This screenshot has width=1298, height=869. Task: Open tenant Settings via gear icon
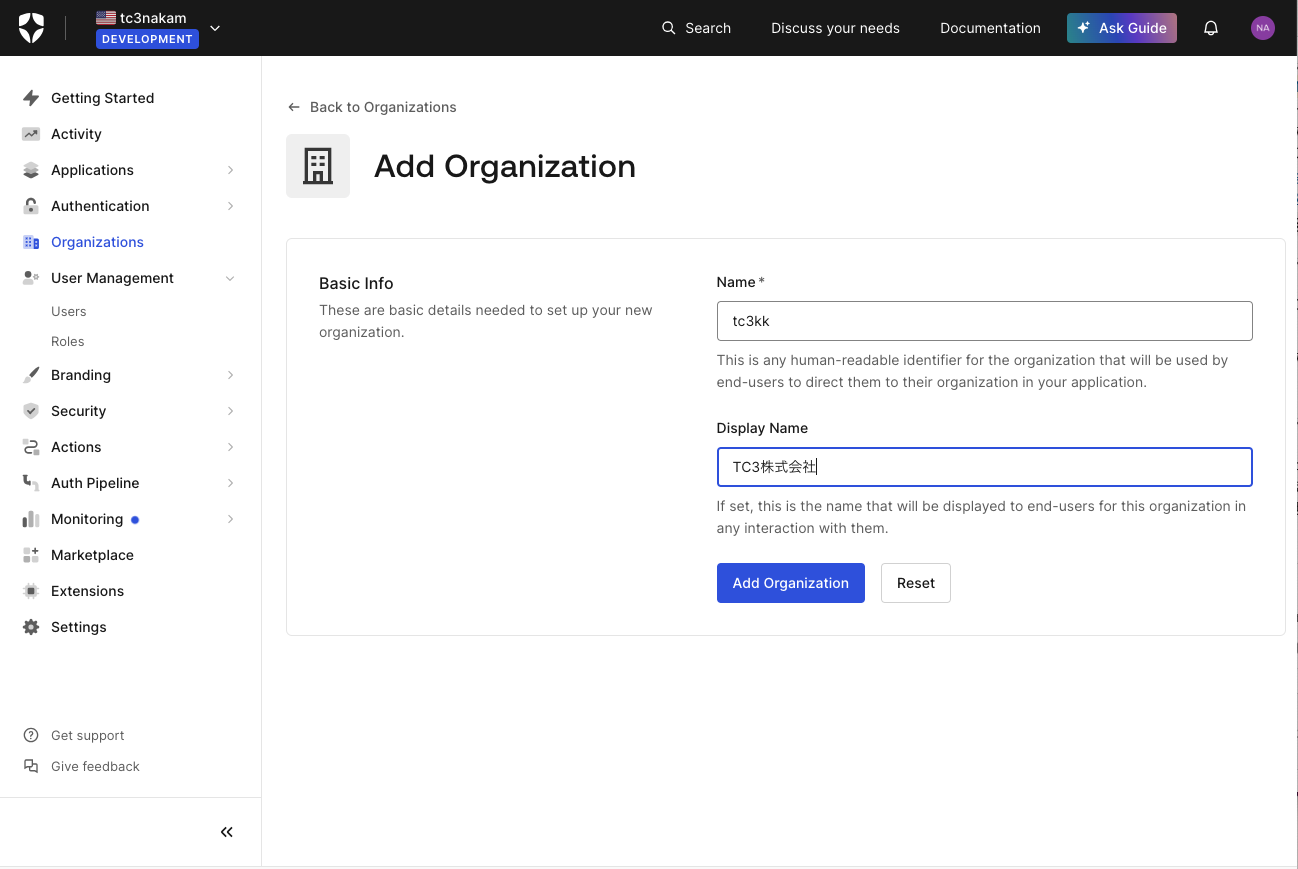(x=79, y=626)
